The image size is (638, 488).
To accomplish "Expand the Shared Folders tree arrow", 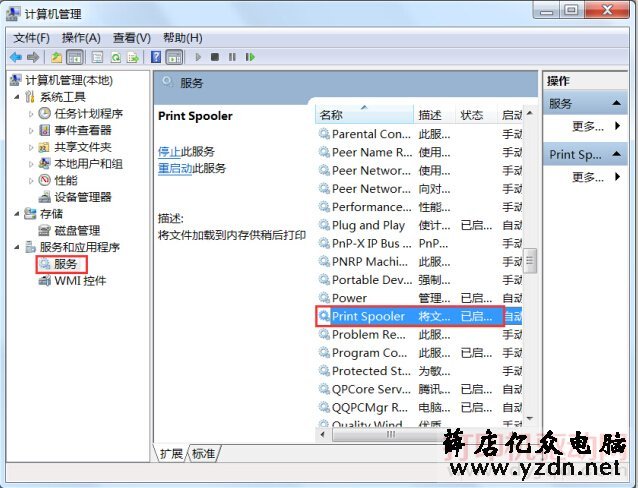I will click(x=31, y=147).
